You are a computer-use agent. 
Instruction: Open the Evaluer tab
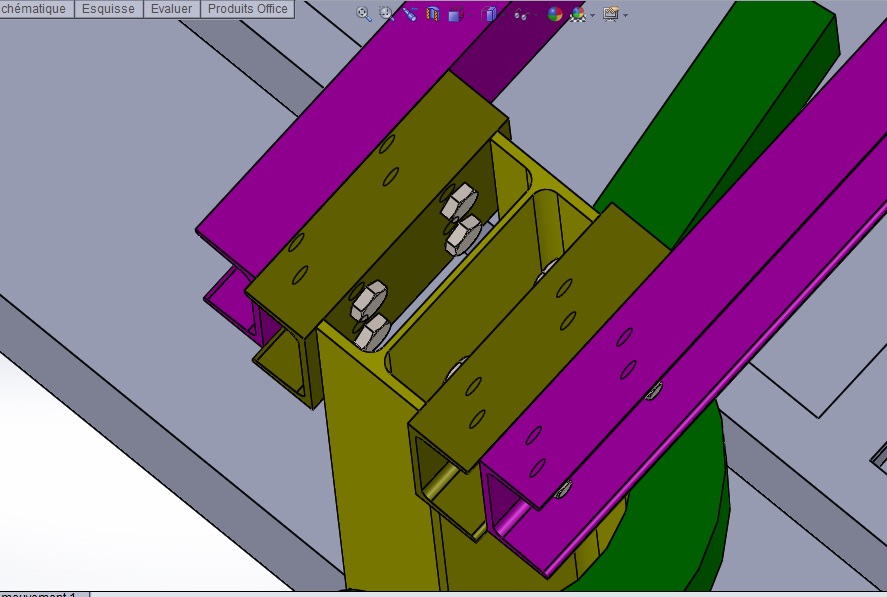coord(171,9)
